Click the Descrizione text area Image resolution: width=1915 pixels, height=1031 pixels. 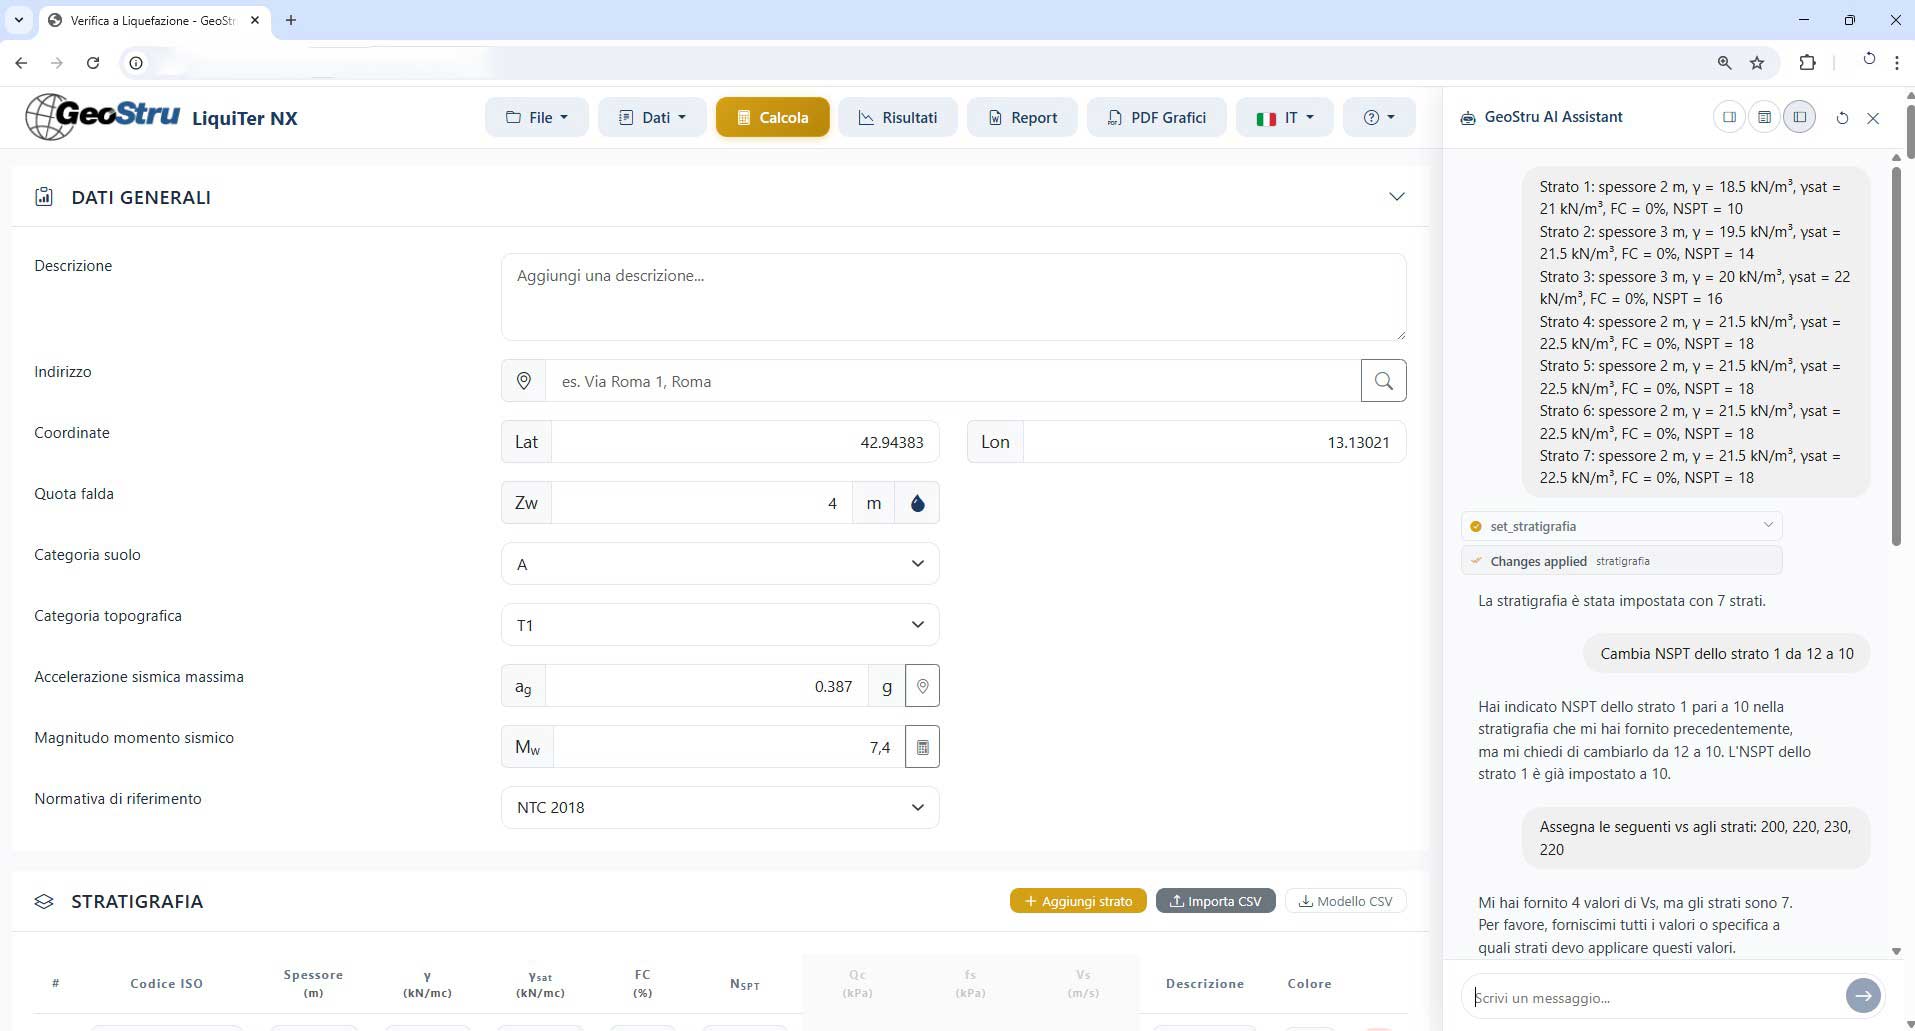pyautogui.click(x=952, y=297)
